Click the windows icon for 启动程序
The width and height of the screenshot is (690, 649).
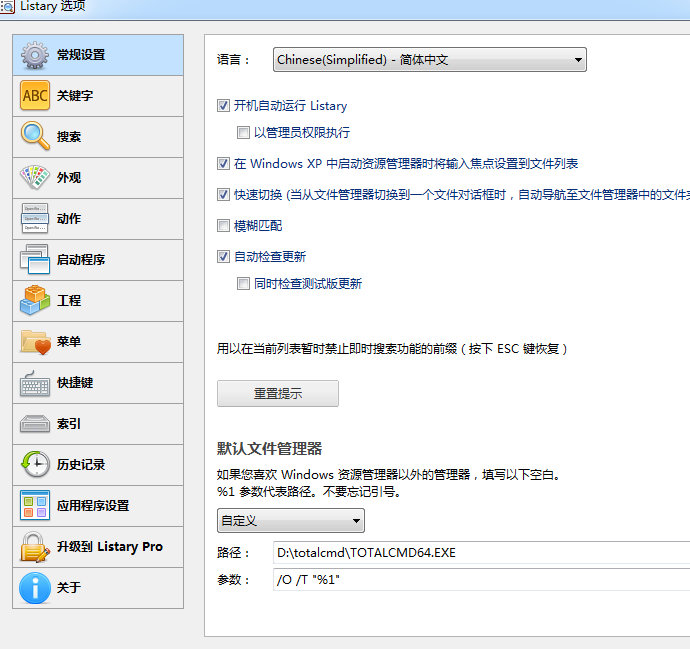pos(35,259)
